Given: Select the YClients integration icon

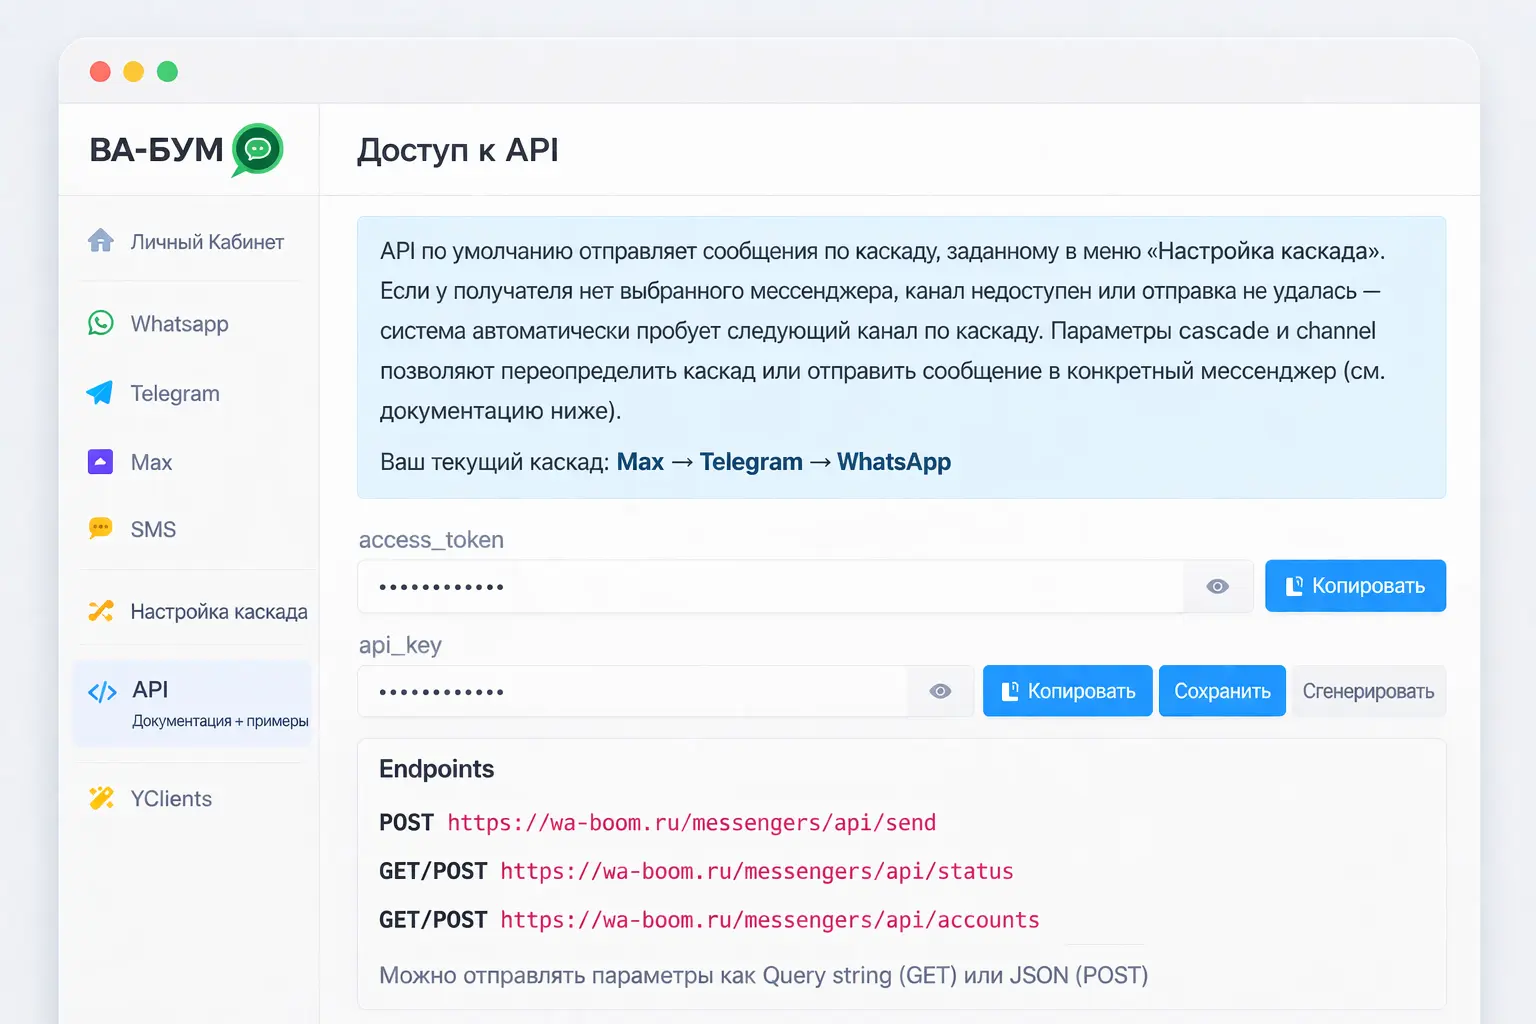Looking at the screenshot, I should [101, 798].
